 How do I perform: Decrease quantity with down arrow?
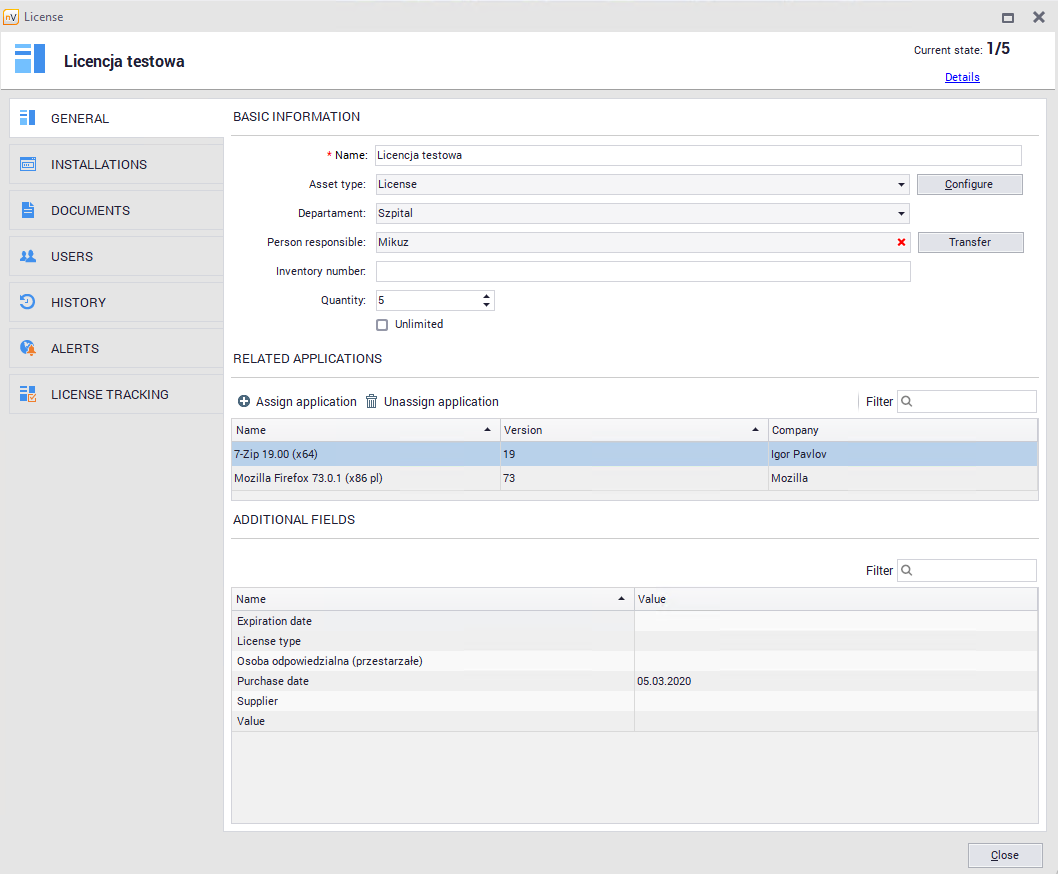pyautogui.click(x=486, y=305)
